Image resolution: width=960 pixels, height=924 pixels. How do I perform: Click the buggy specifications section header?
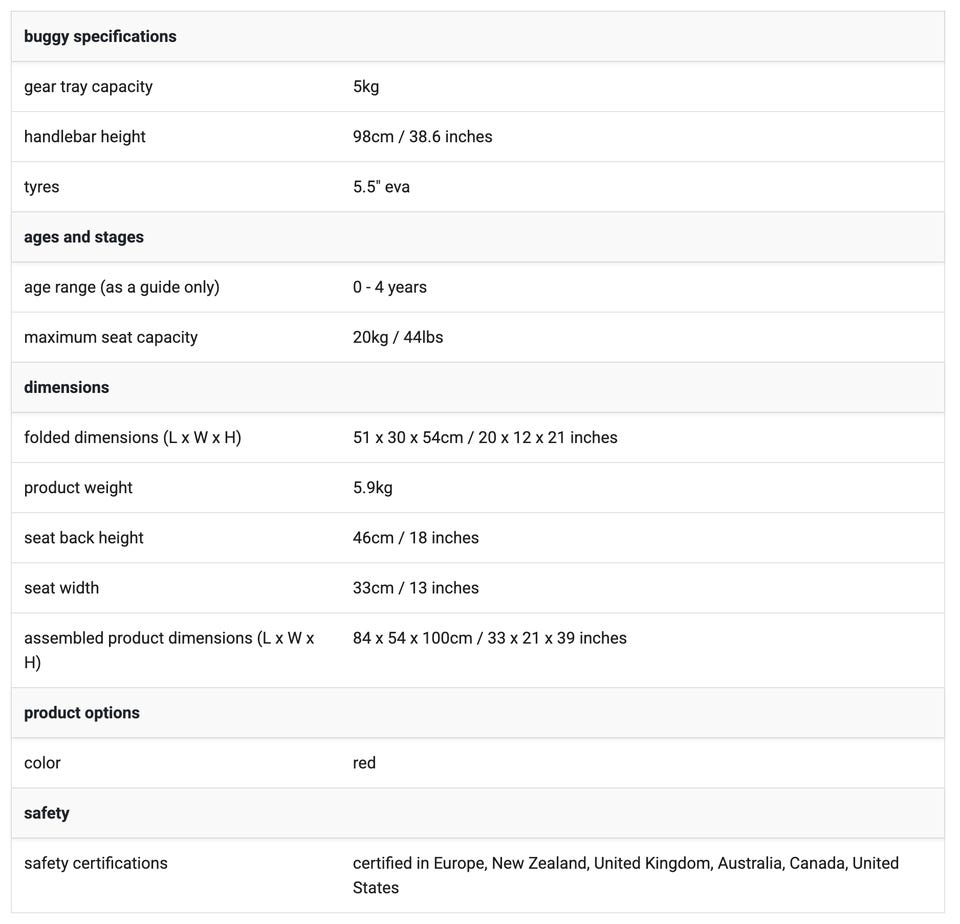click(100, 37)
